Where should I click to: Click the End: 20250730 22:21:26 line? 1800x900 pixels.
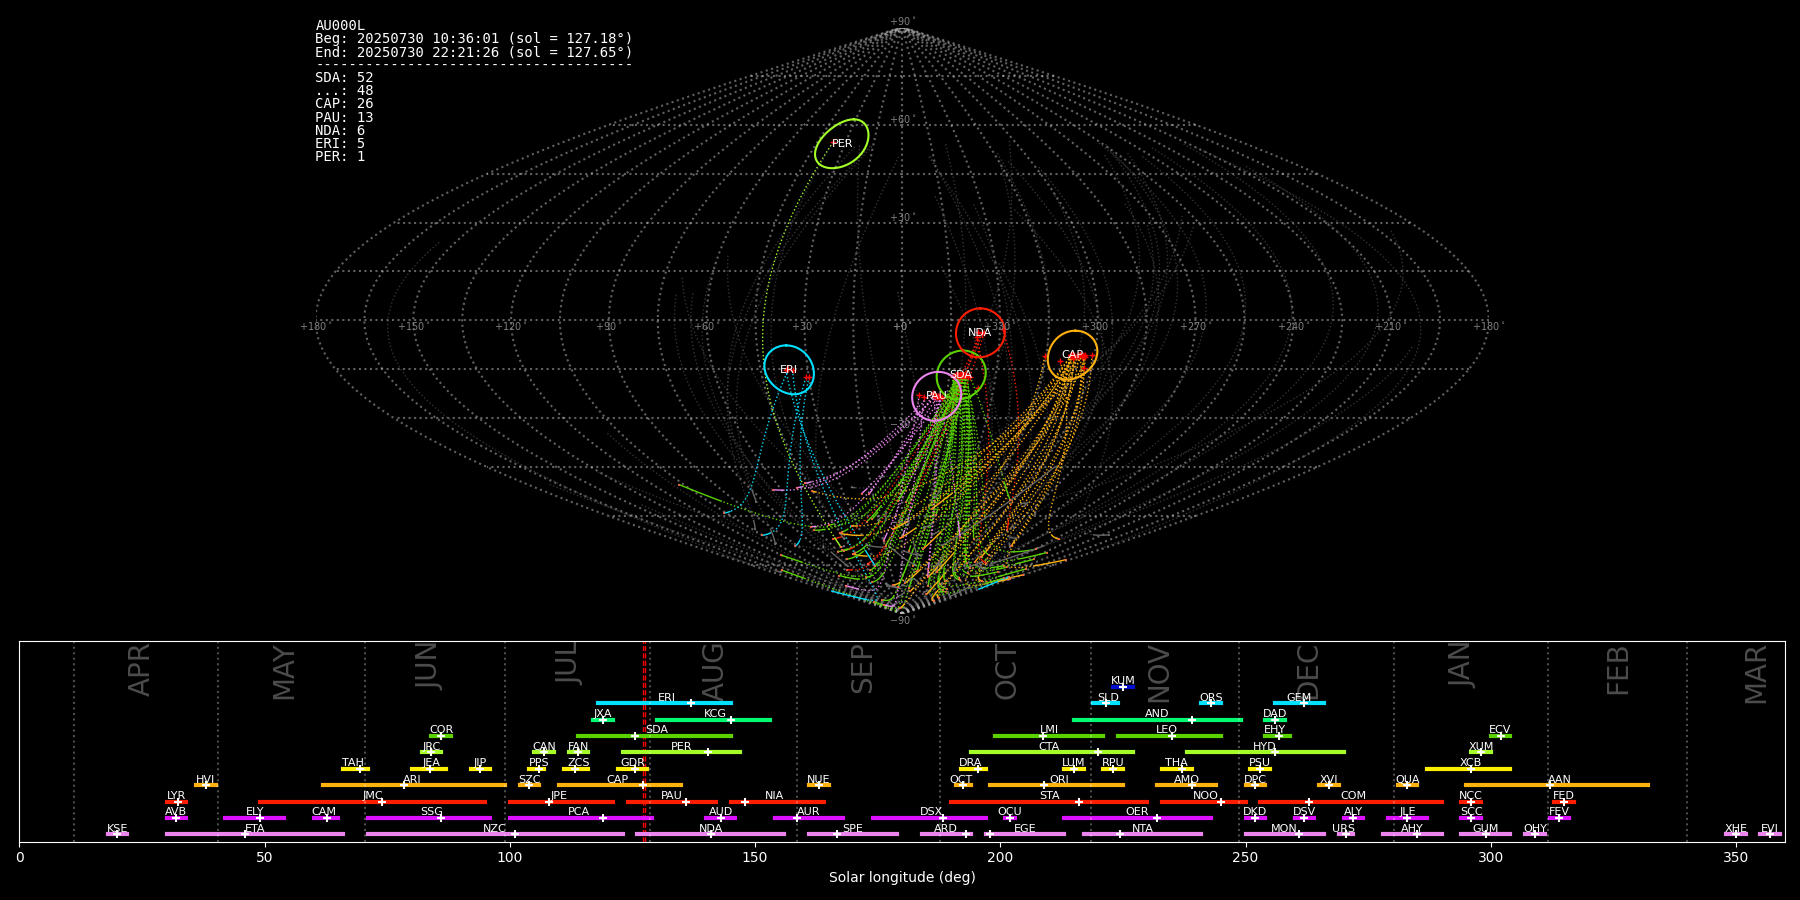pos(474,52)
